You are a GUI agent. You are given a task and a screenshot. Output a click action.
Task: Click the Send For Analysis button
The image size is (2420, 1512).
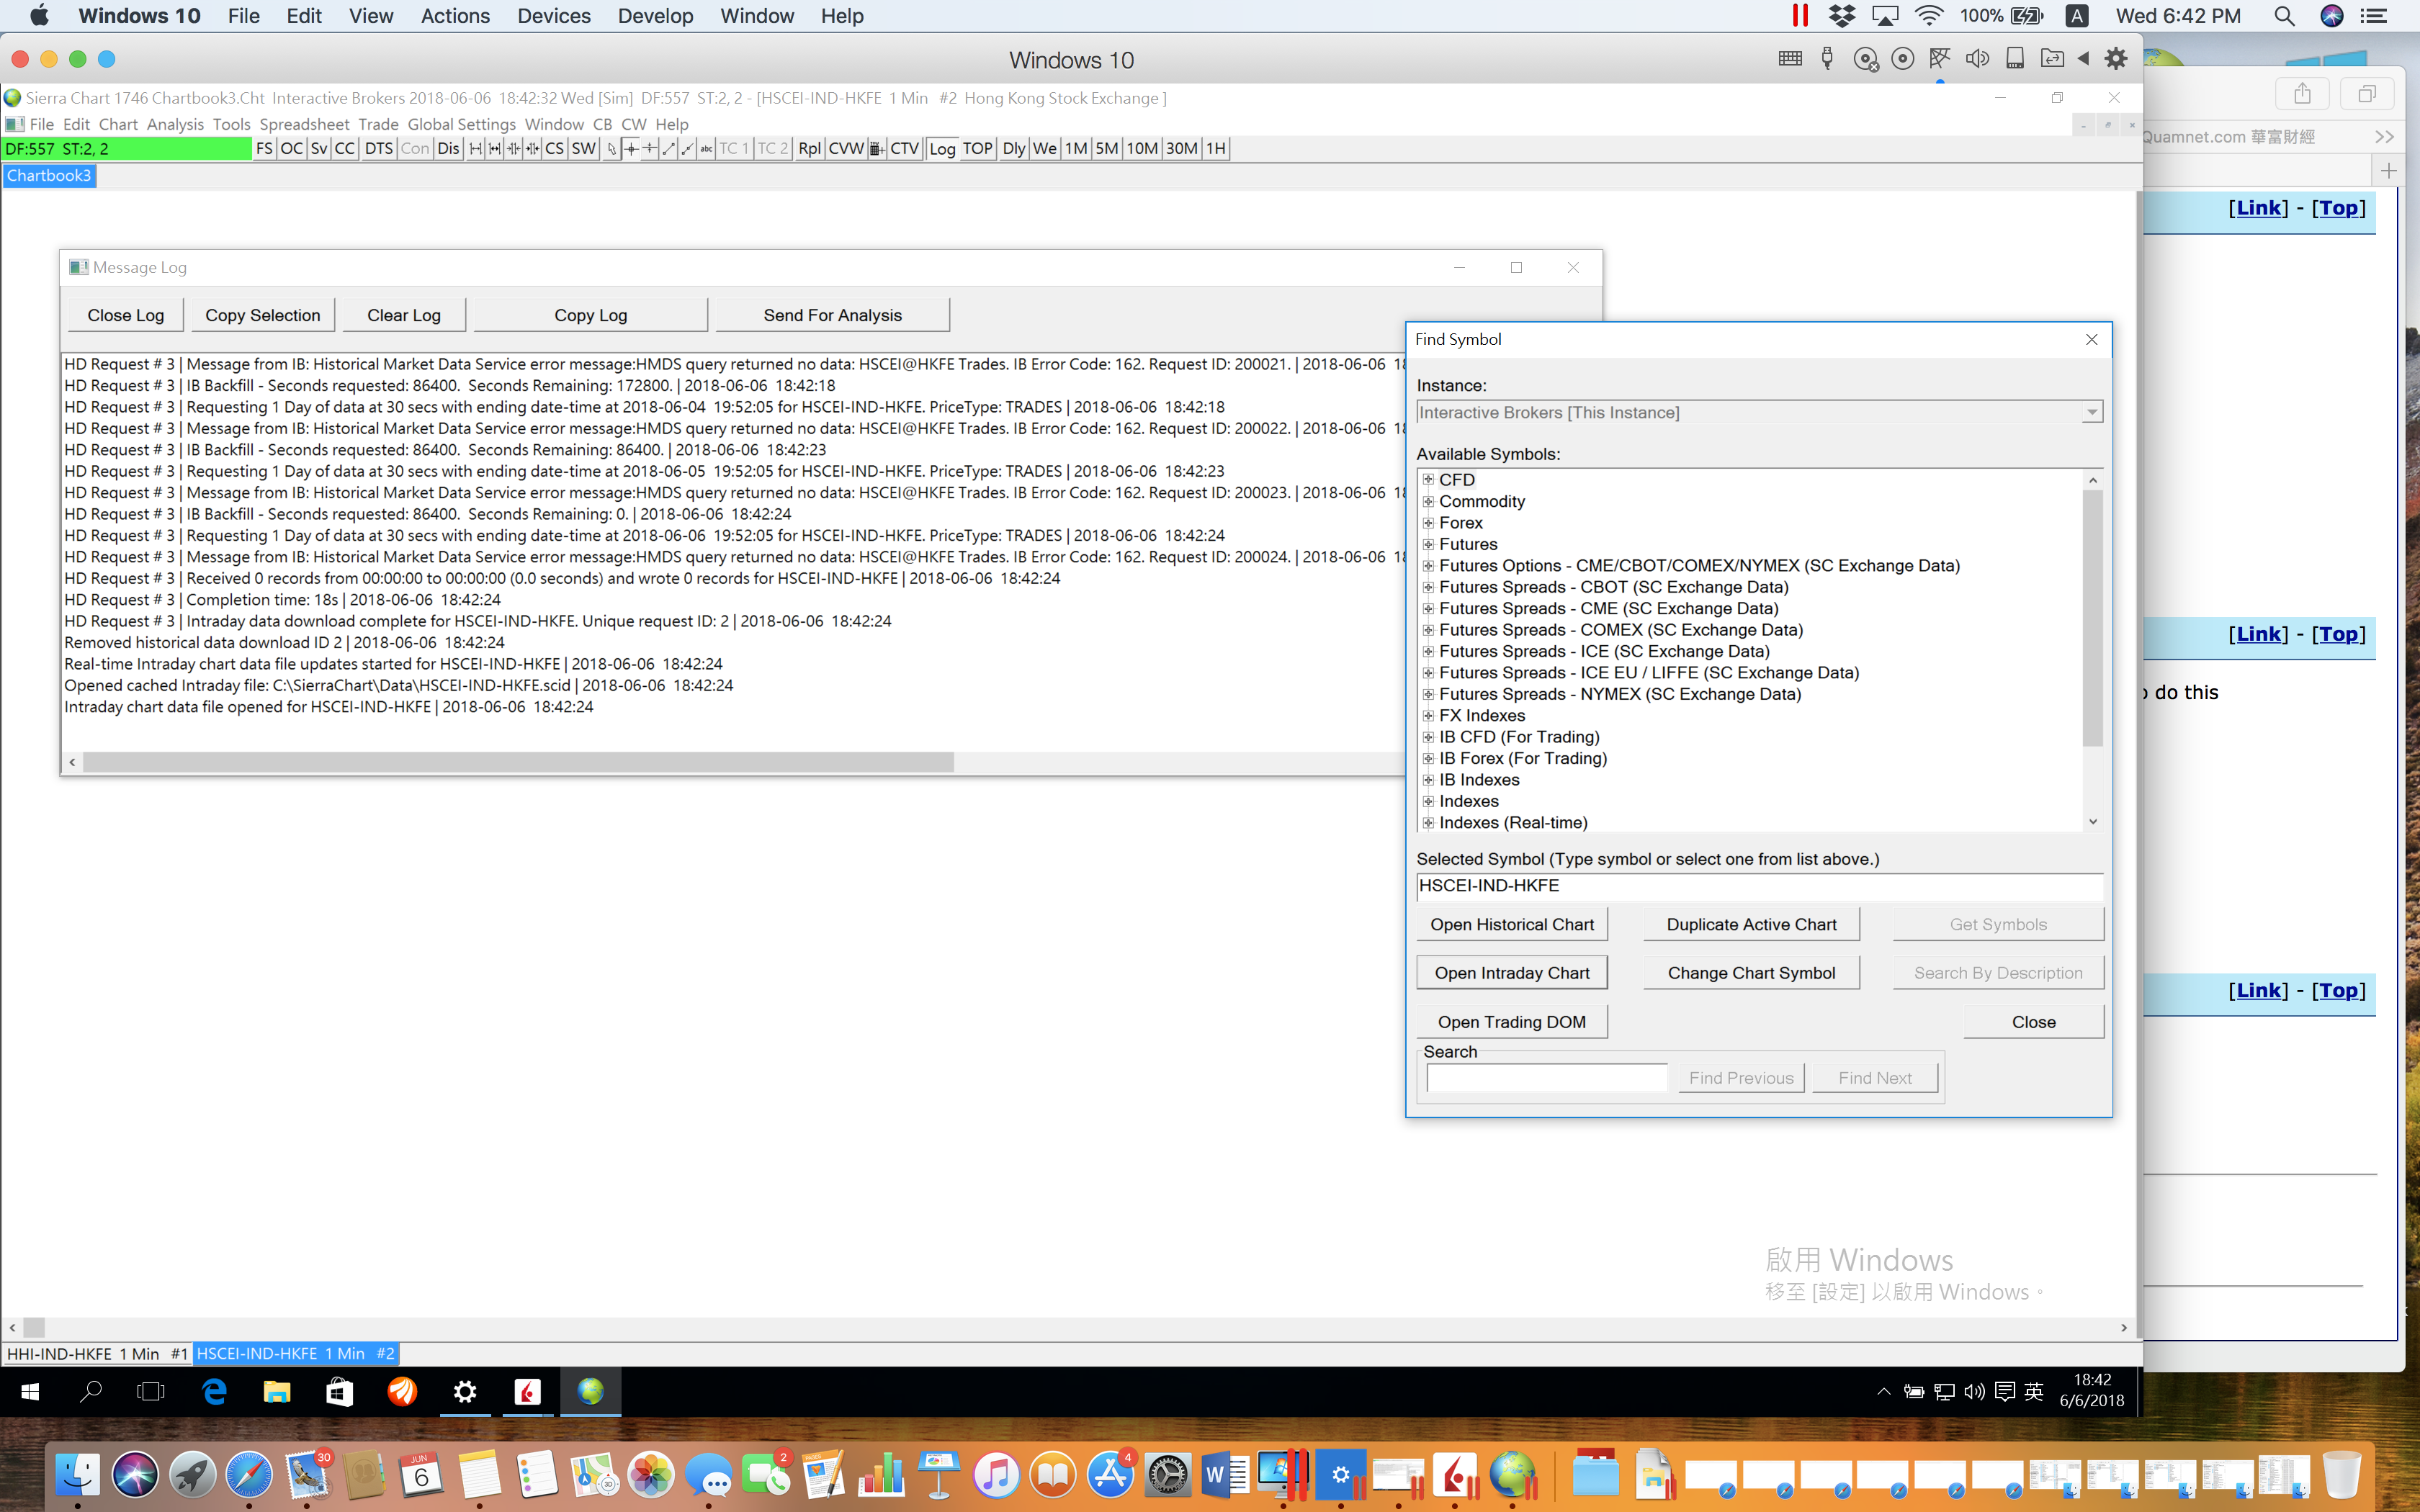pos(832,315)
